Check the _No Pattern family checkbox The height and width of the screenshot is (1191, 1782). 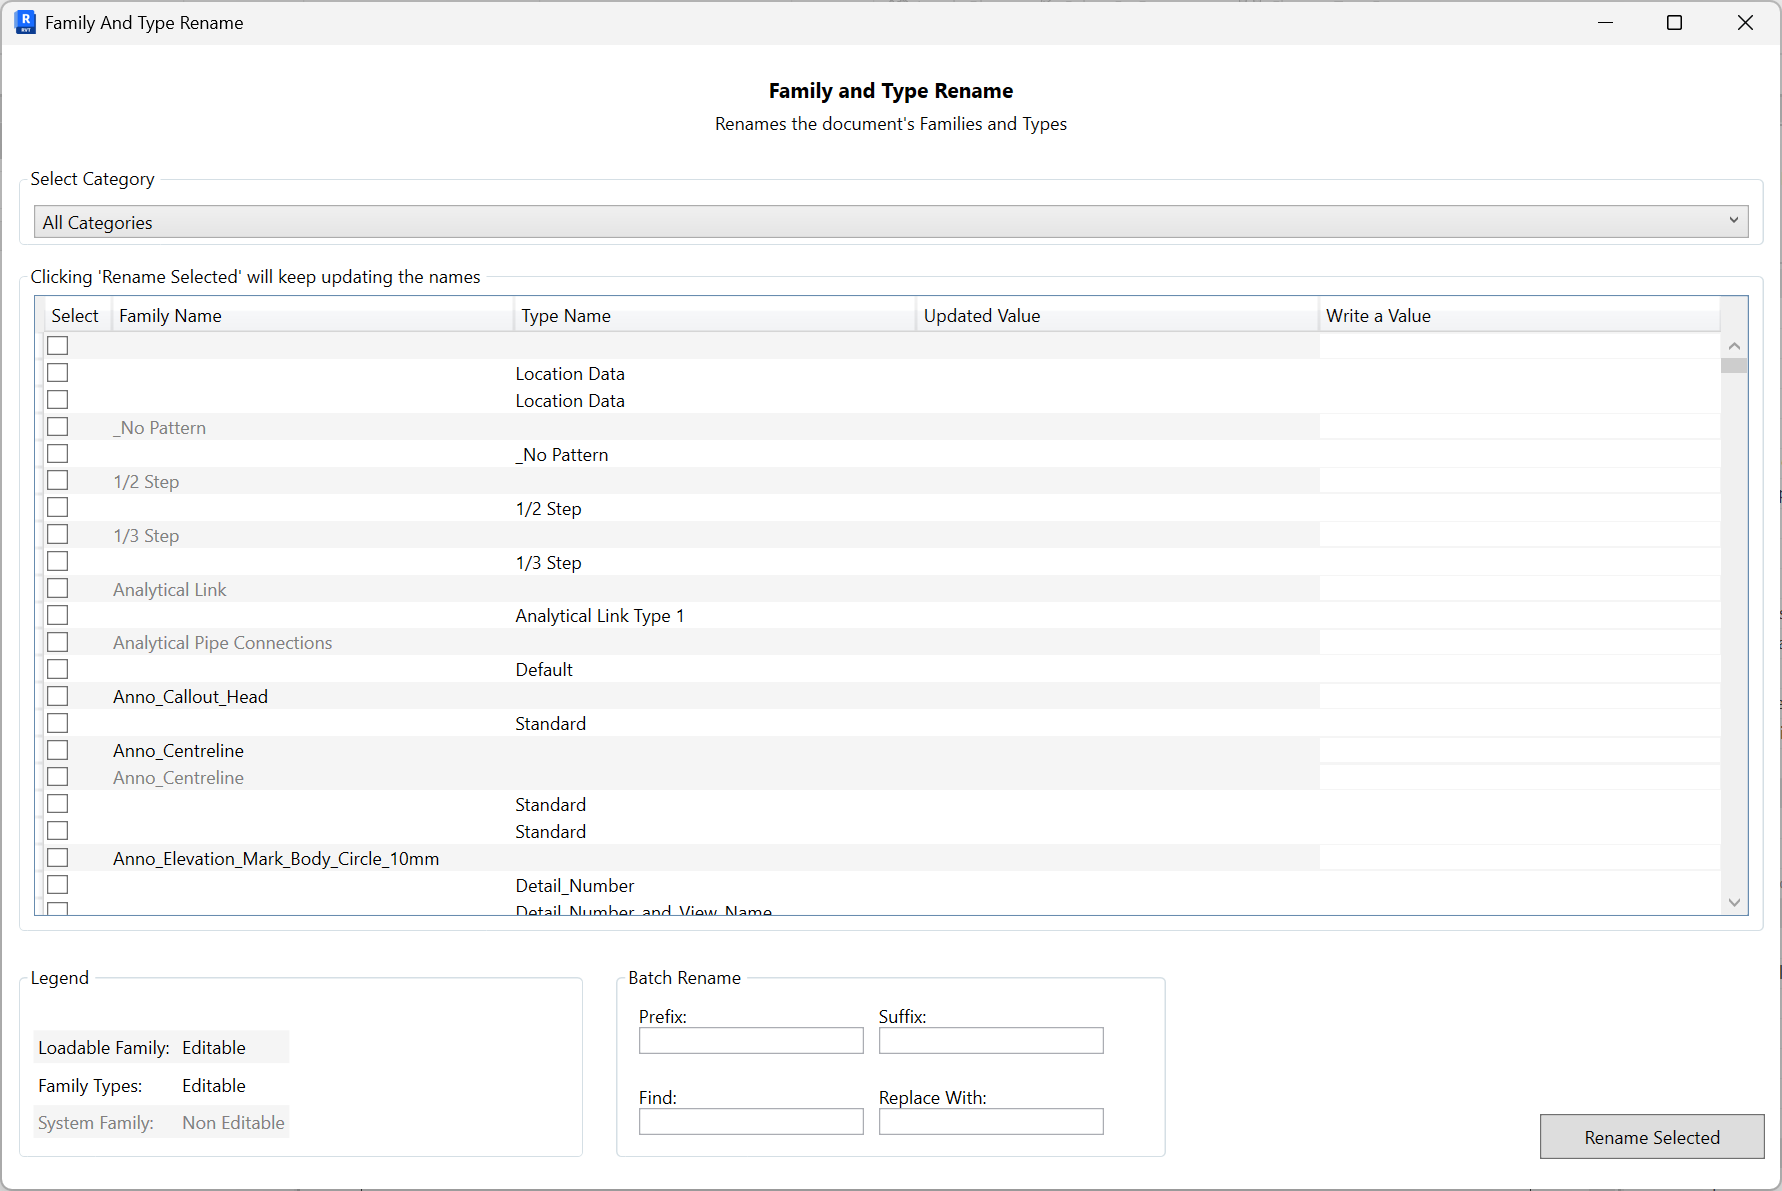tap(57, 426)
